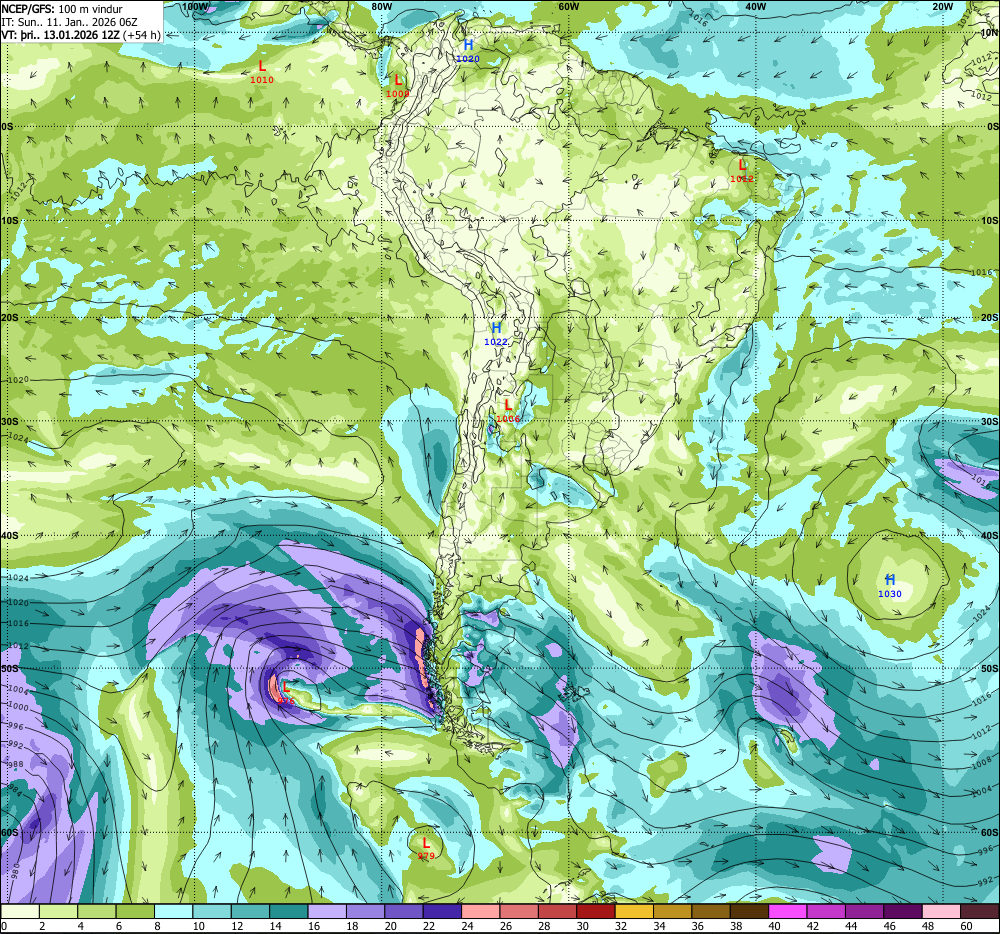Click the low pressure marker labeled 1010
Viewport: 1000px width, 934px height.
coord(261,72)
